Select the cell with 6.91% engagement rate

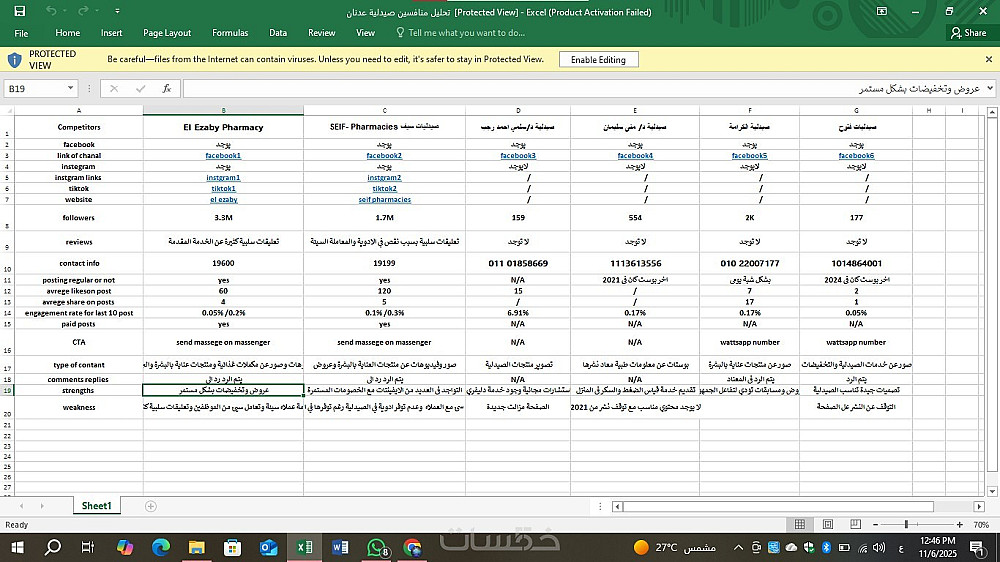(518, 313)
